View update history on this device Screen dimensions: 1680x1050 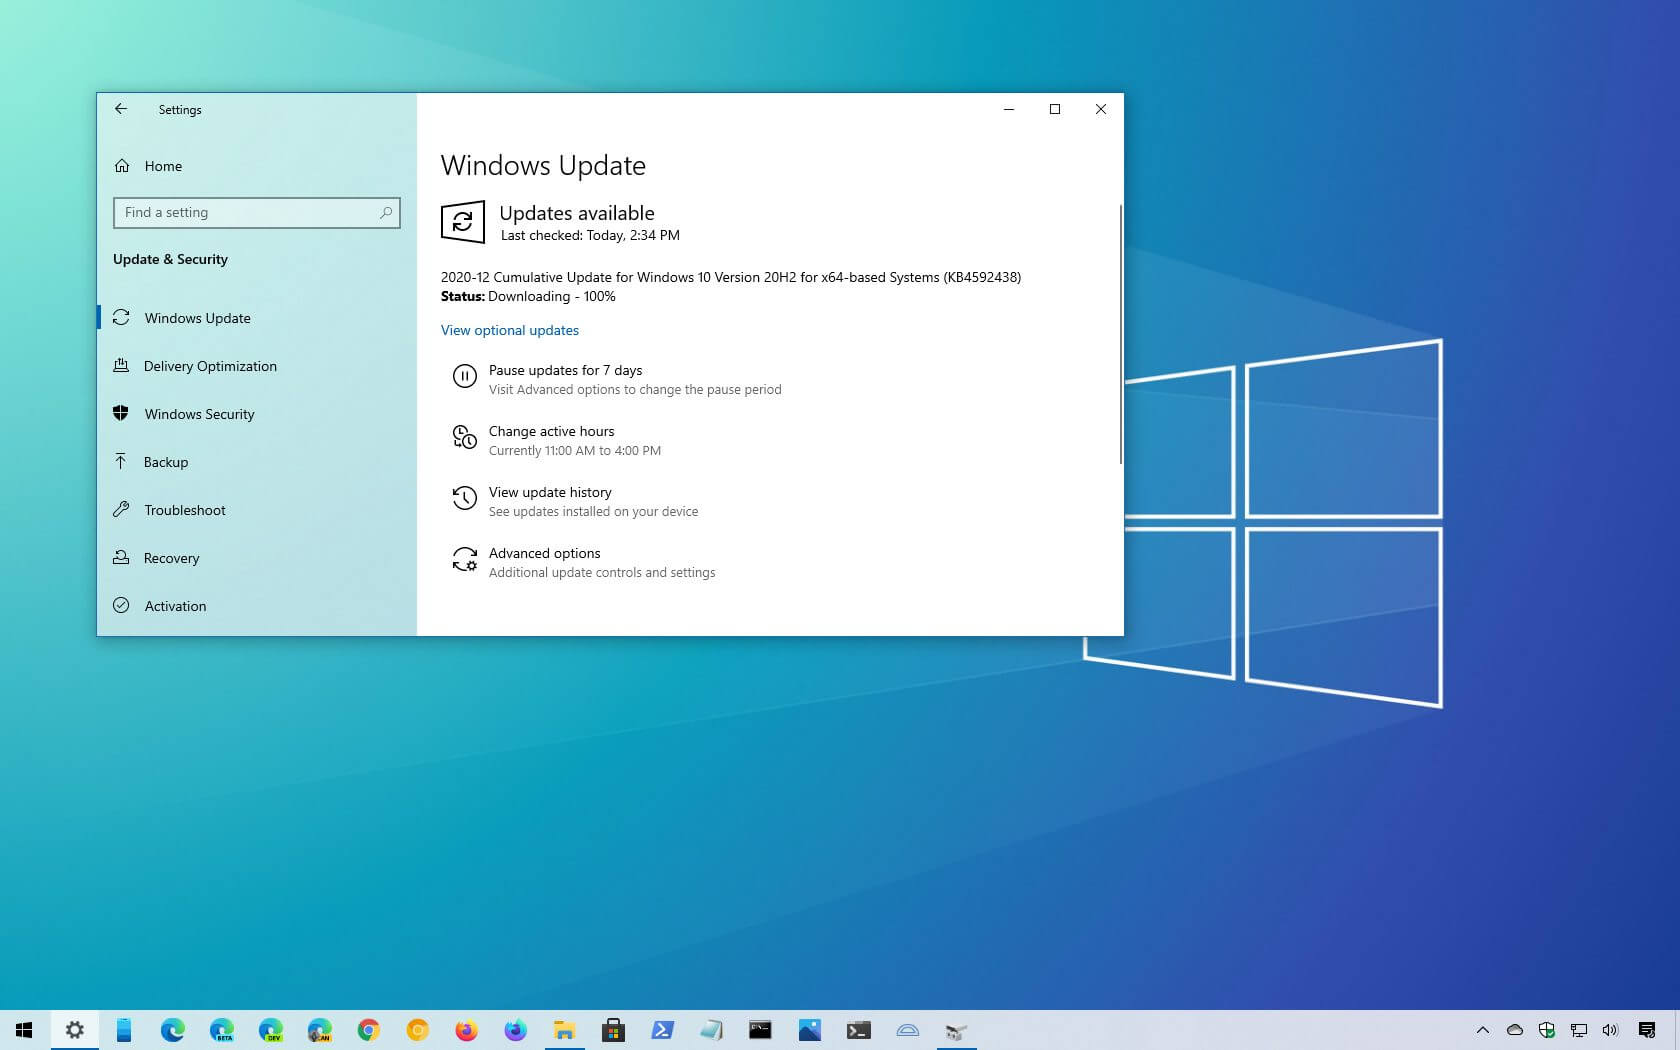coord(549,492)
